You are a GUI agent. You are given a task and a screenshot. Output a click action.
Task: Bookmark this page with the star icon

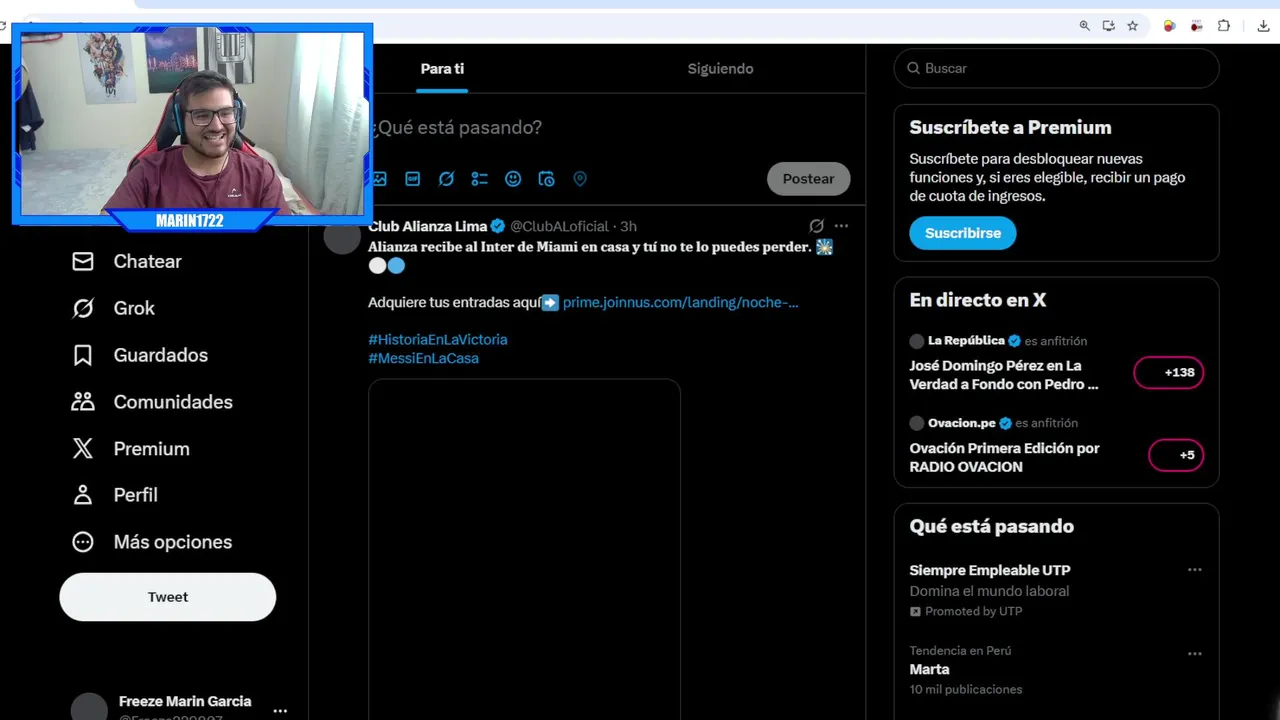click(1132, 26)
